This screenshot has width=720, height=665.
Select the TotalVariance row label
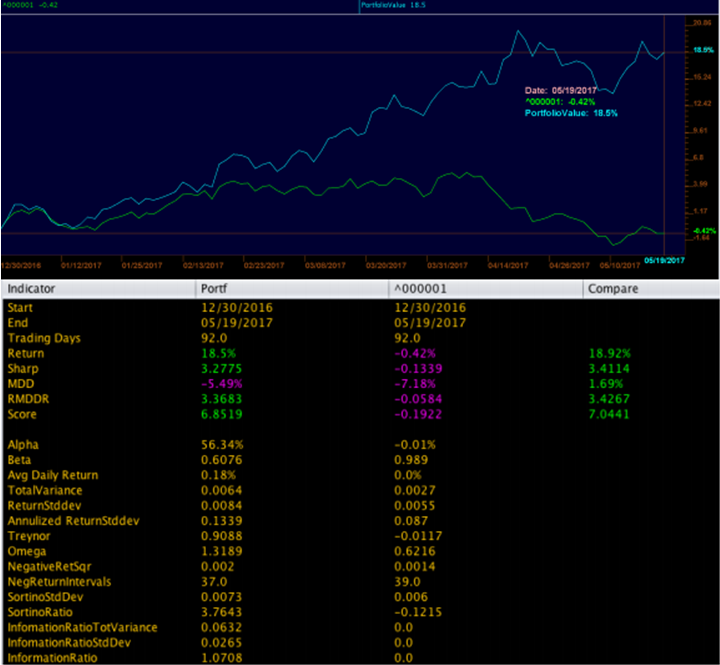pyautogui.click(x=45, y=490)
